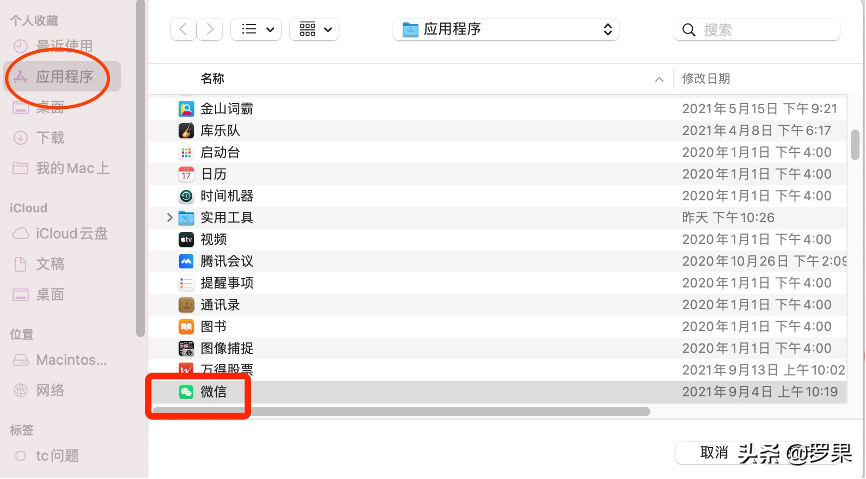Click date 2020年10月26日 of 腾讯会议
Screen dimensions: 866x479
click(764, 261)
